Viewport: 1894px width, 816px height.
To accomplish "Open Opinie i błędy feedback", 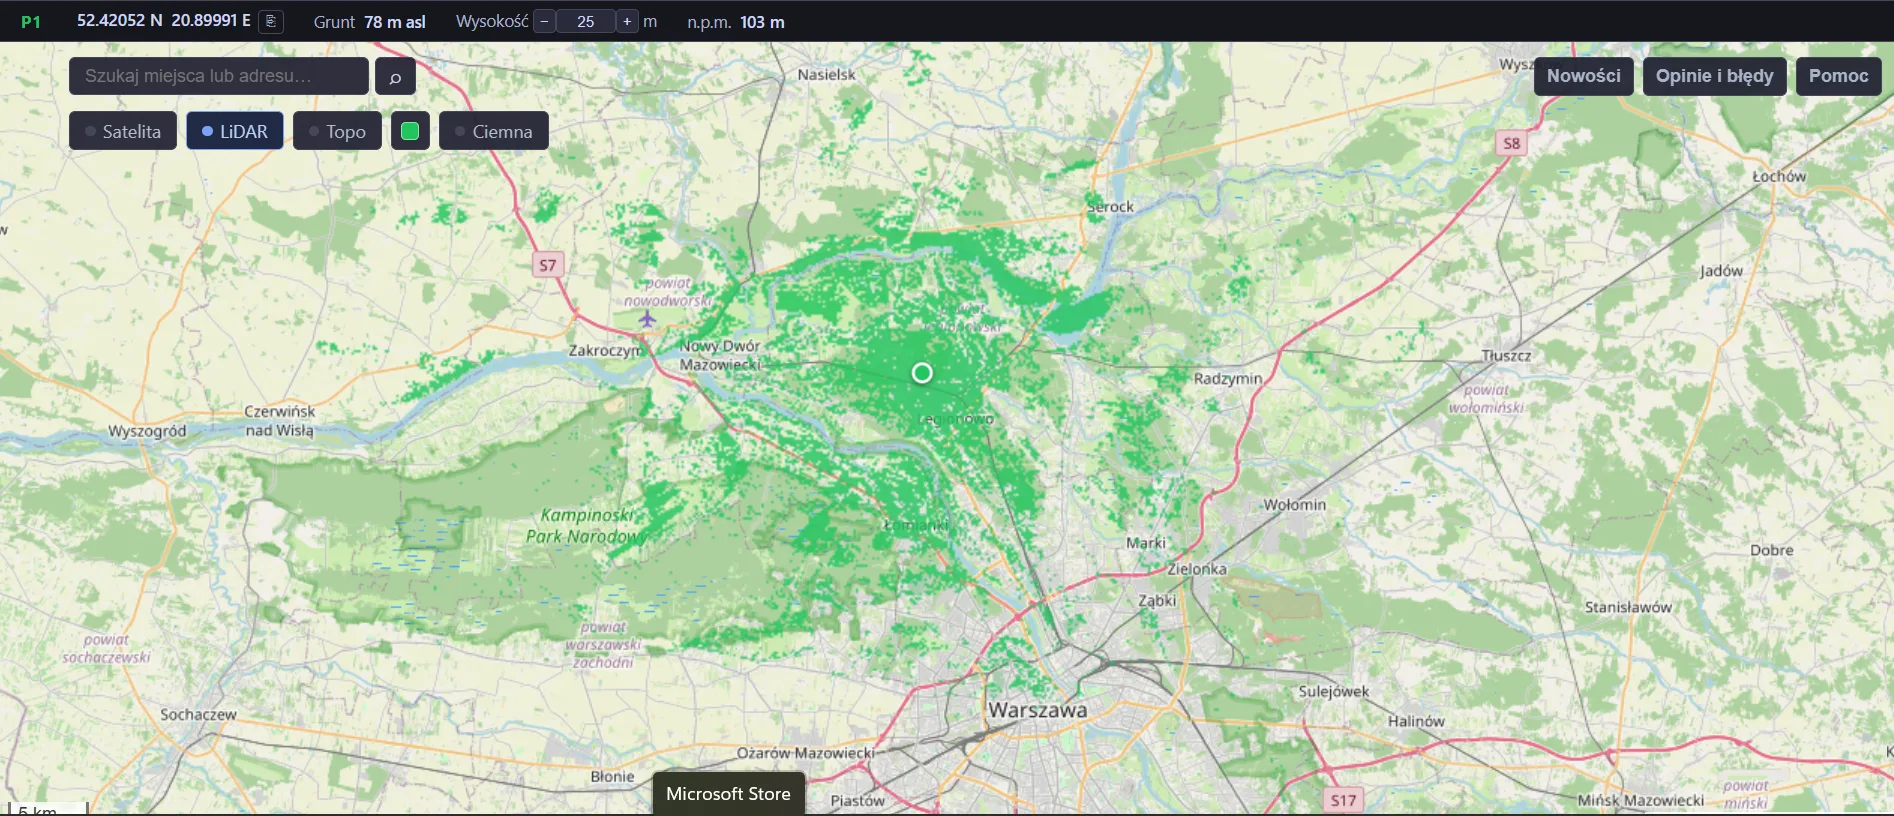I will click(1714, 76).
